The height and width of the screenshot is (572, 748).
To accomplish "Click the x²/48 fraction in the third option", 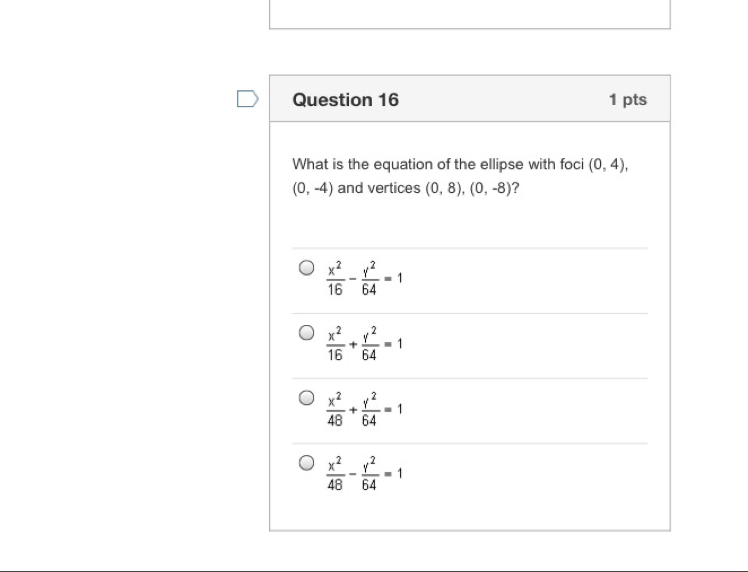I will pyautogui.click(x=335, y=409).
